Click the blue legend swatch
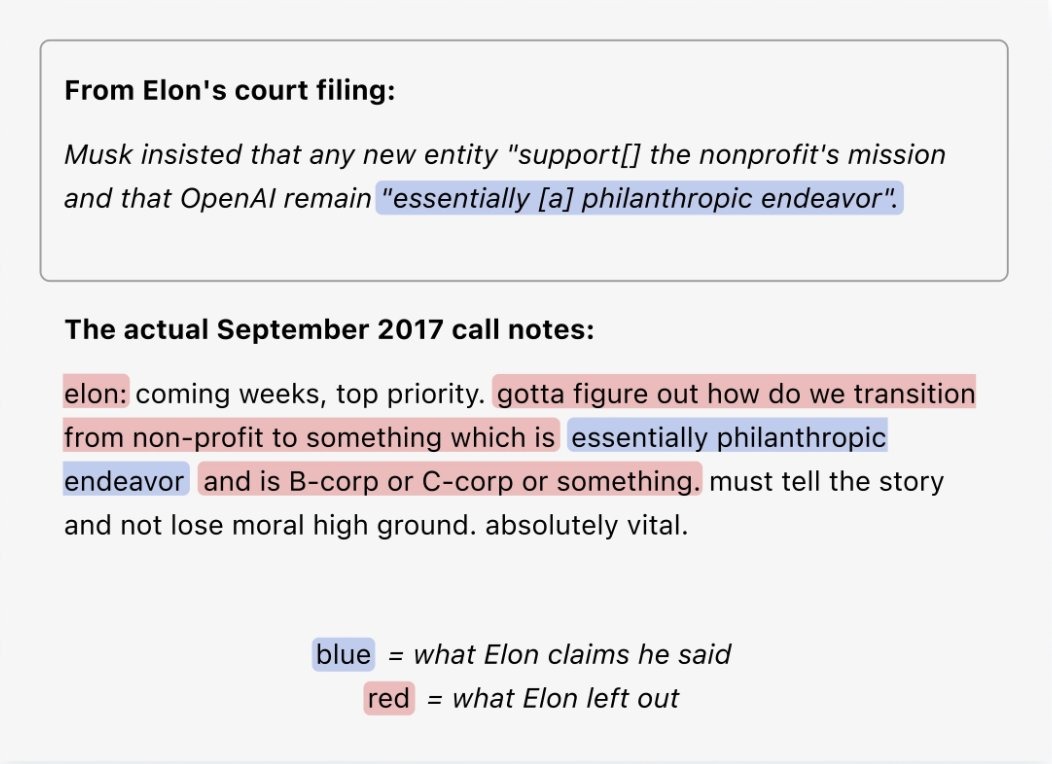The image size is (1052, 764). 343,655
